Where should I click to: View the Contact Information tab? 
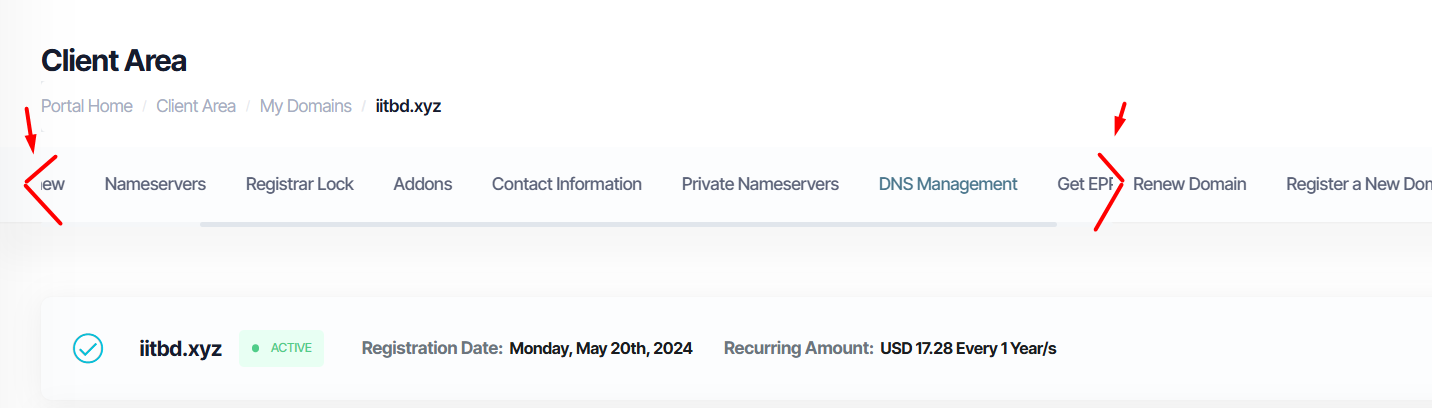[567, 184]
